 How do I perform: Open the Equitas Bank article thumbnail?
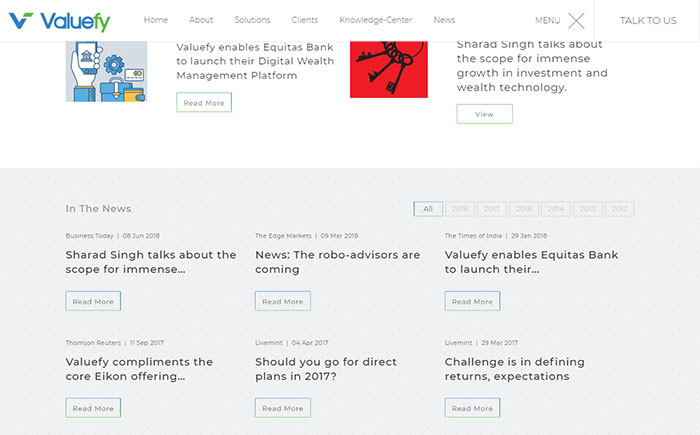click(106, 71)
